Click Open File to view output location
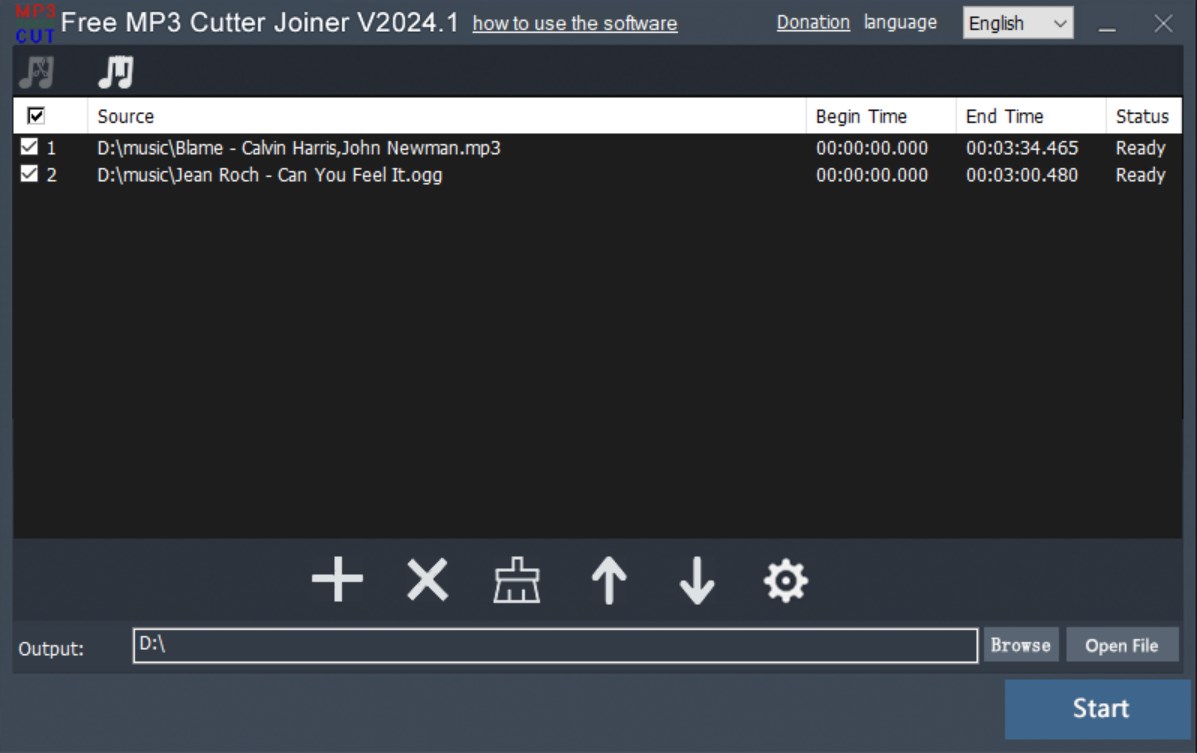The image size is (1197, 753). point(1122,644)
